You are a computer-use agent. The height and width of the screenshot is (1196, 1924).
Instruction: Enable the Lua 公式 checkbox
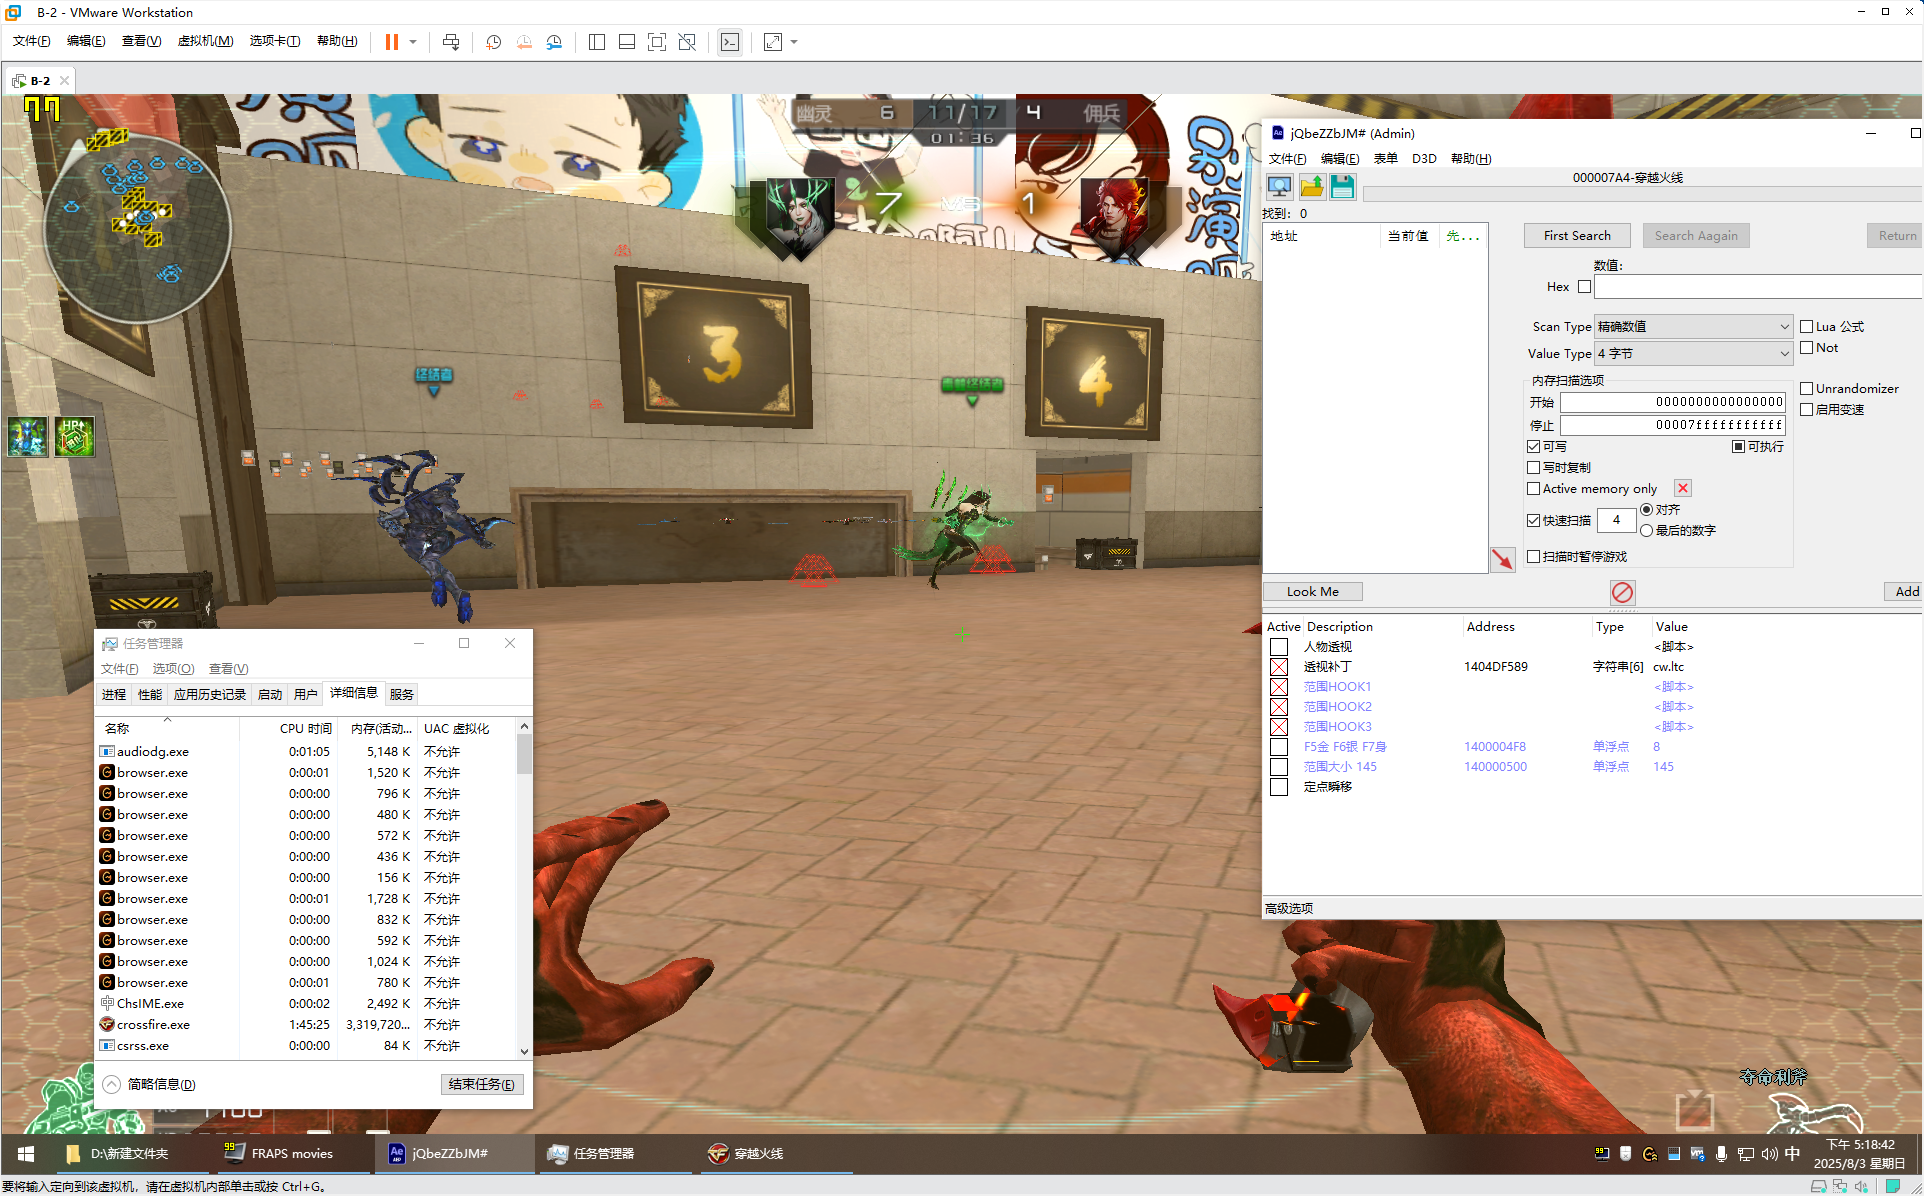click(1807, 327)
